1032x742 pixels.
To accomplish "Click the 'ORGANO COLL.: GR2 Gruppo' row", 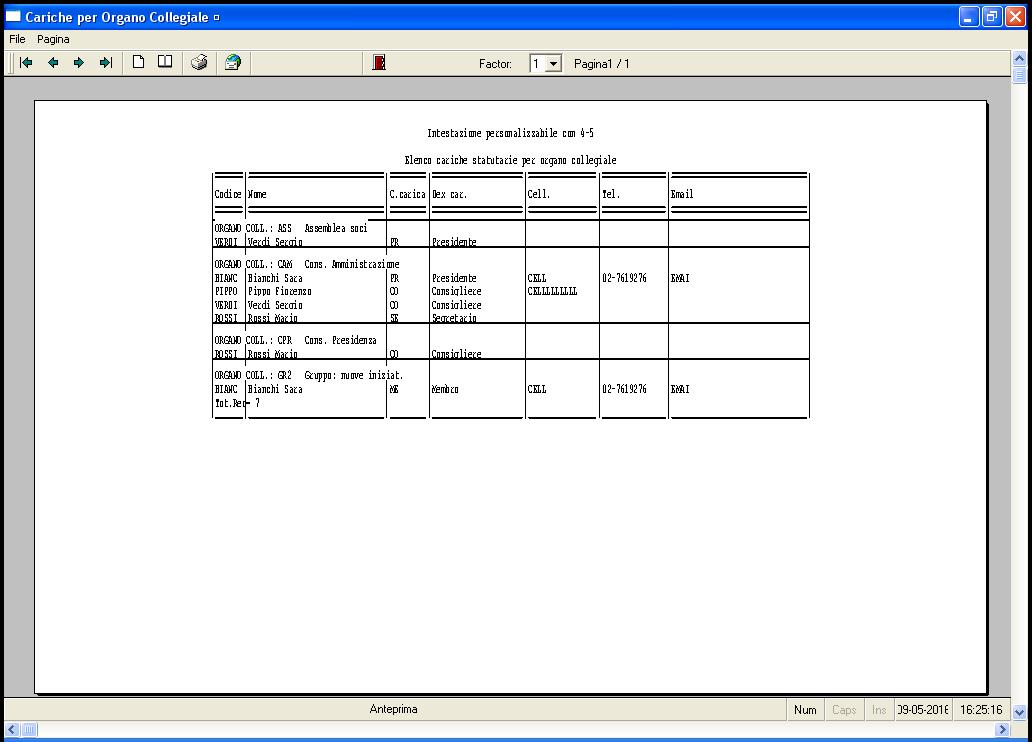I will click(309, 375).
